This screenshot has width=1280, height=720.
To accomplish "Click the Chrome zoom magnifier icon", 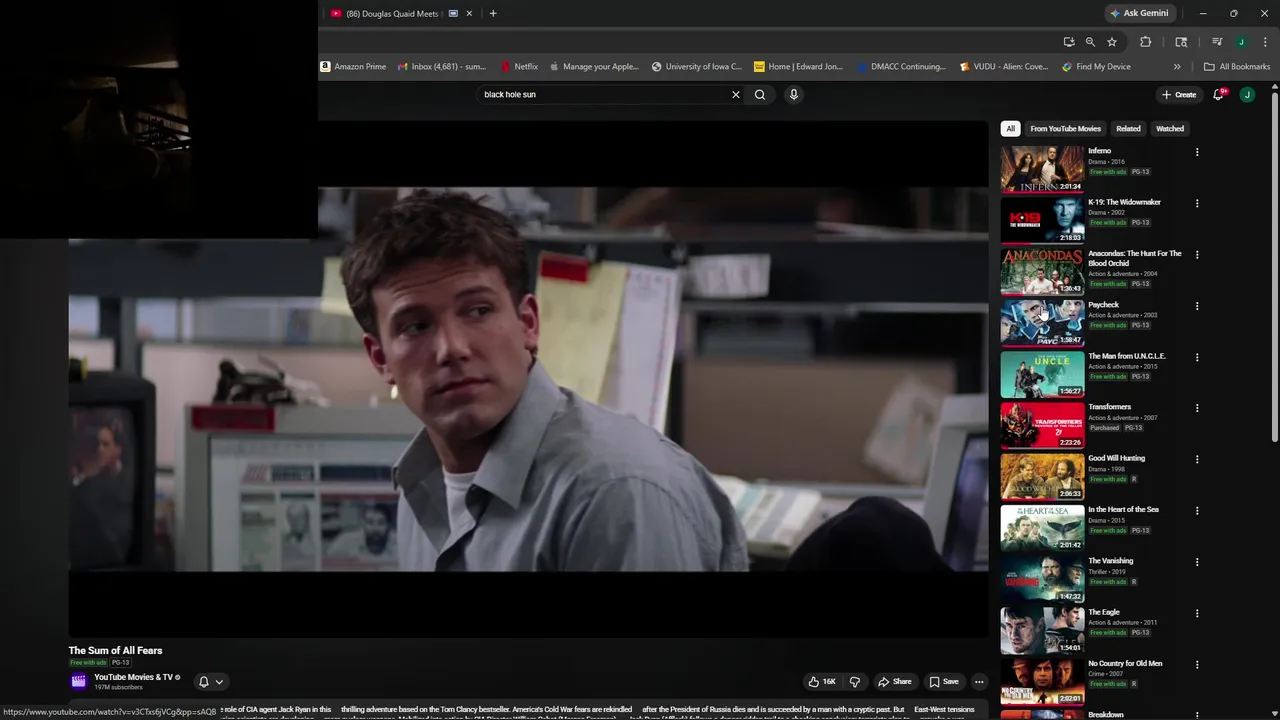I will pos(1090,42).
